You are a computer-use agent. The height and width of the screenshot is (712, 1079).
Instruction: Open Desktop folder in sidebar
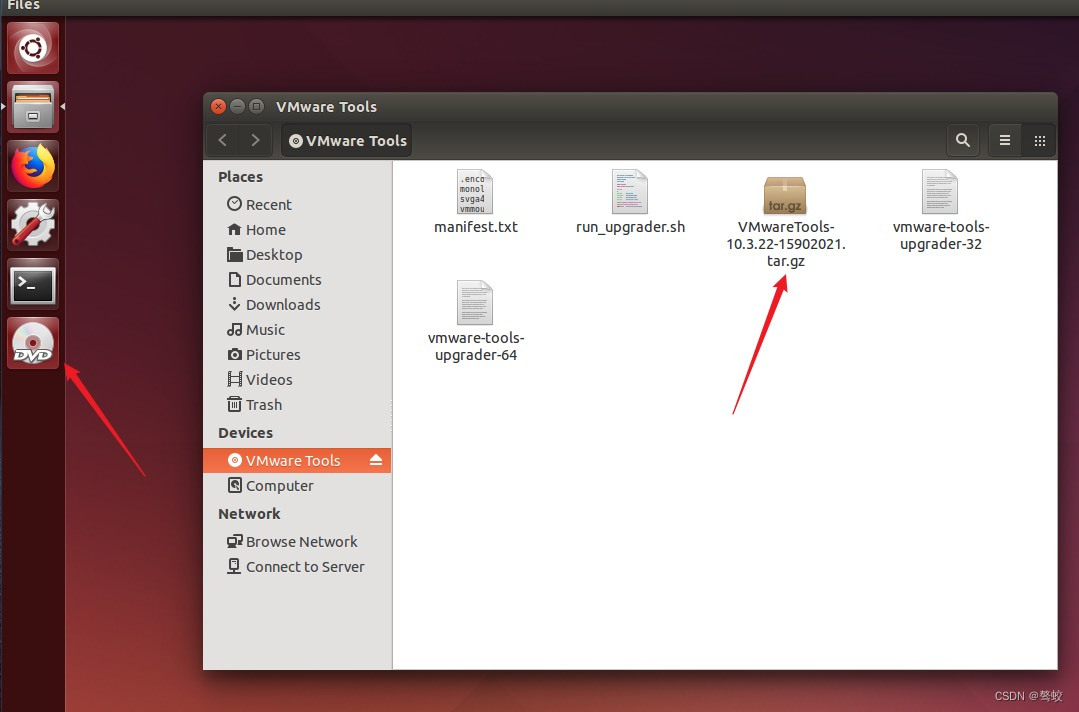point(297,255)
